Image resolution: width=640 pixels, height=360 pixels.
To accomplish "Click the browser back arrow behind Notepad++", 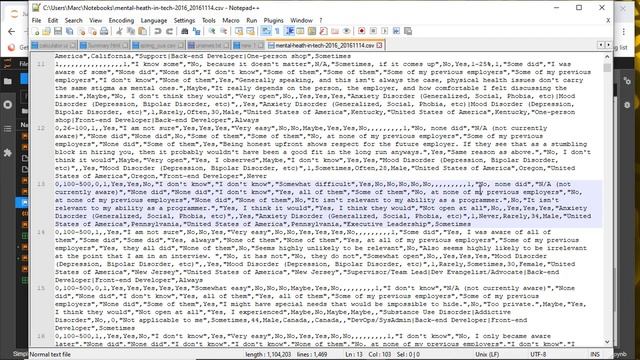I will coord(11,31).
